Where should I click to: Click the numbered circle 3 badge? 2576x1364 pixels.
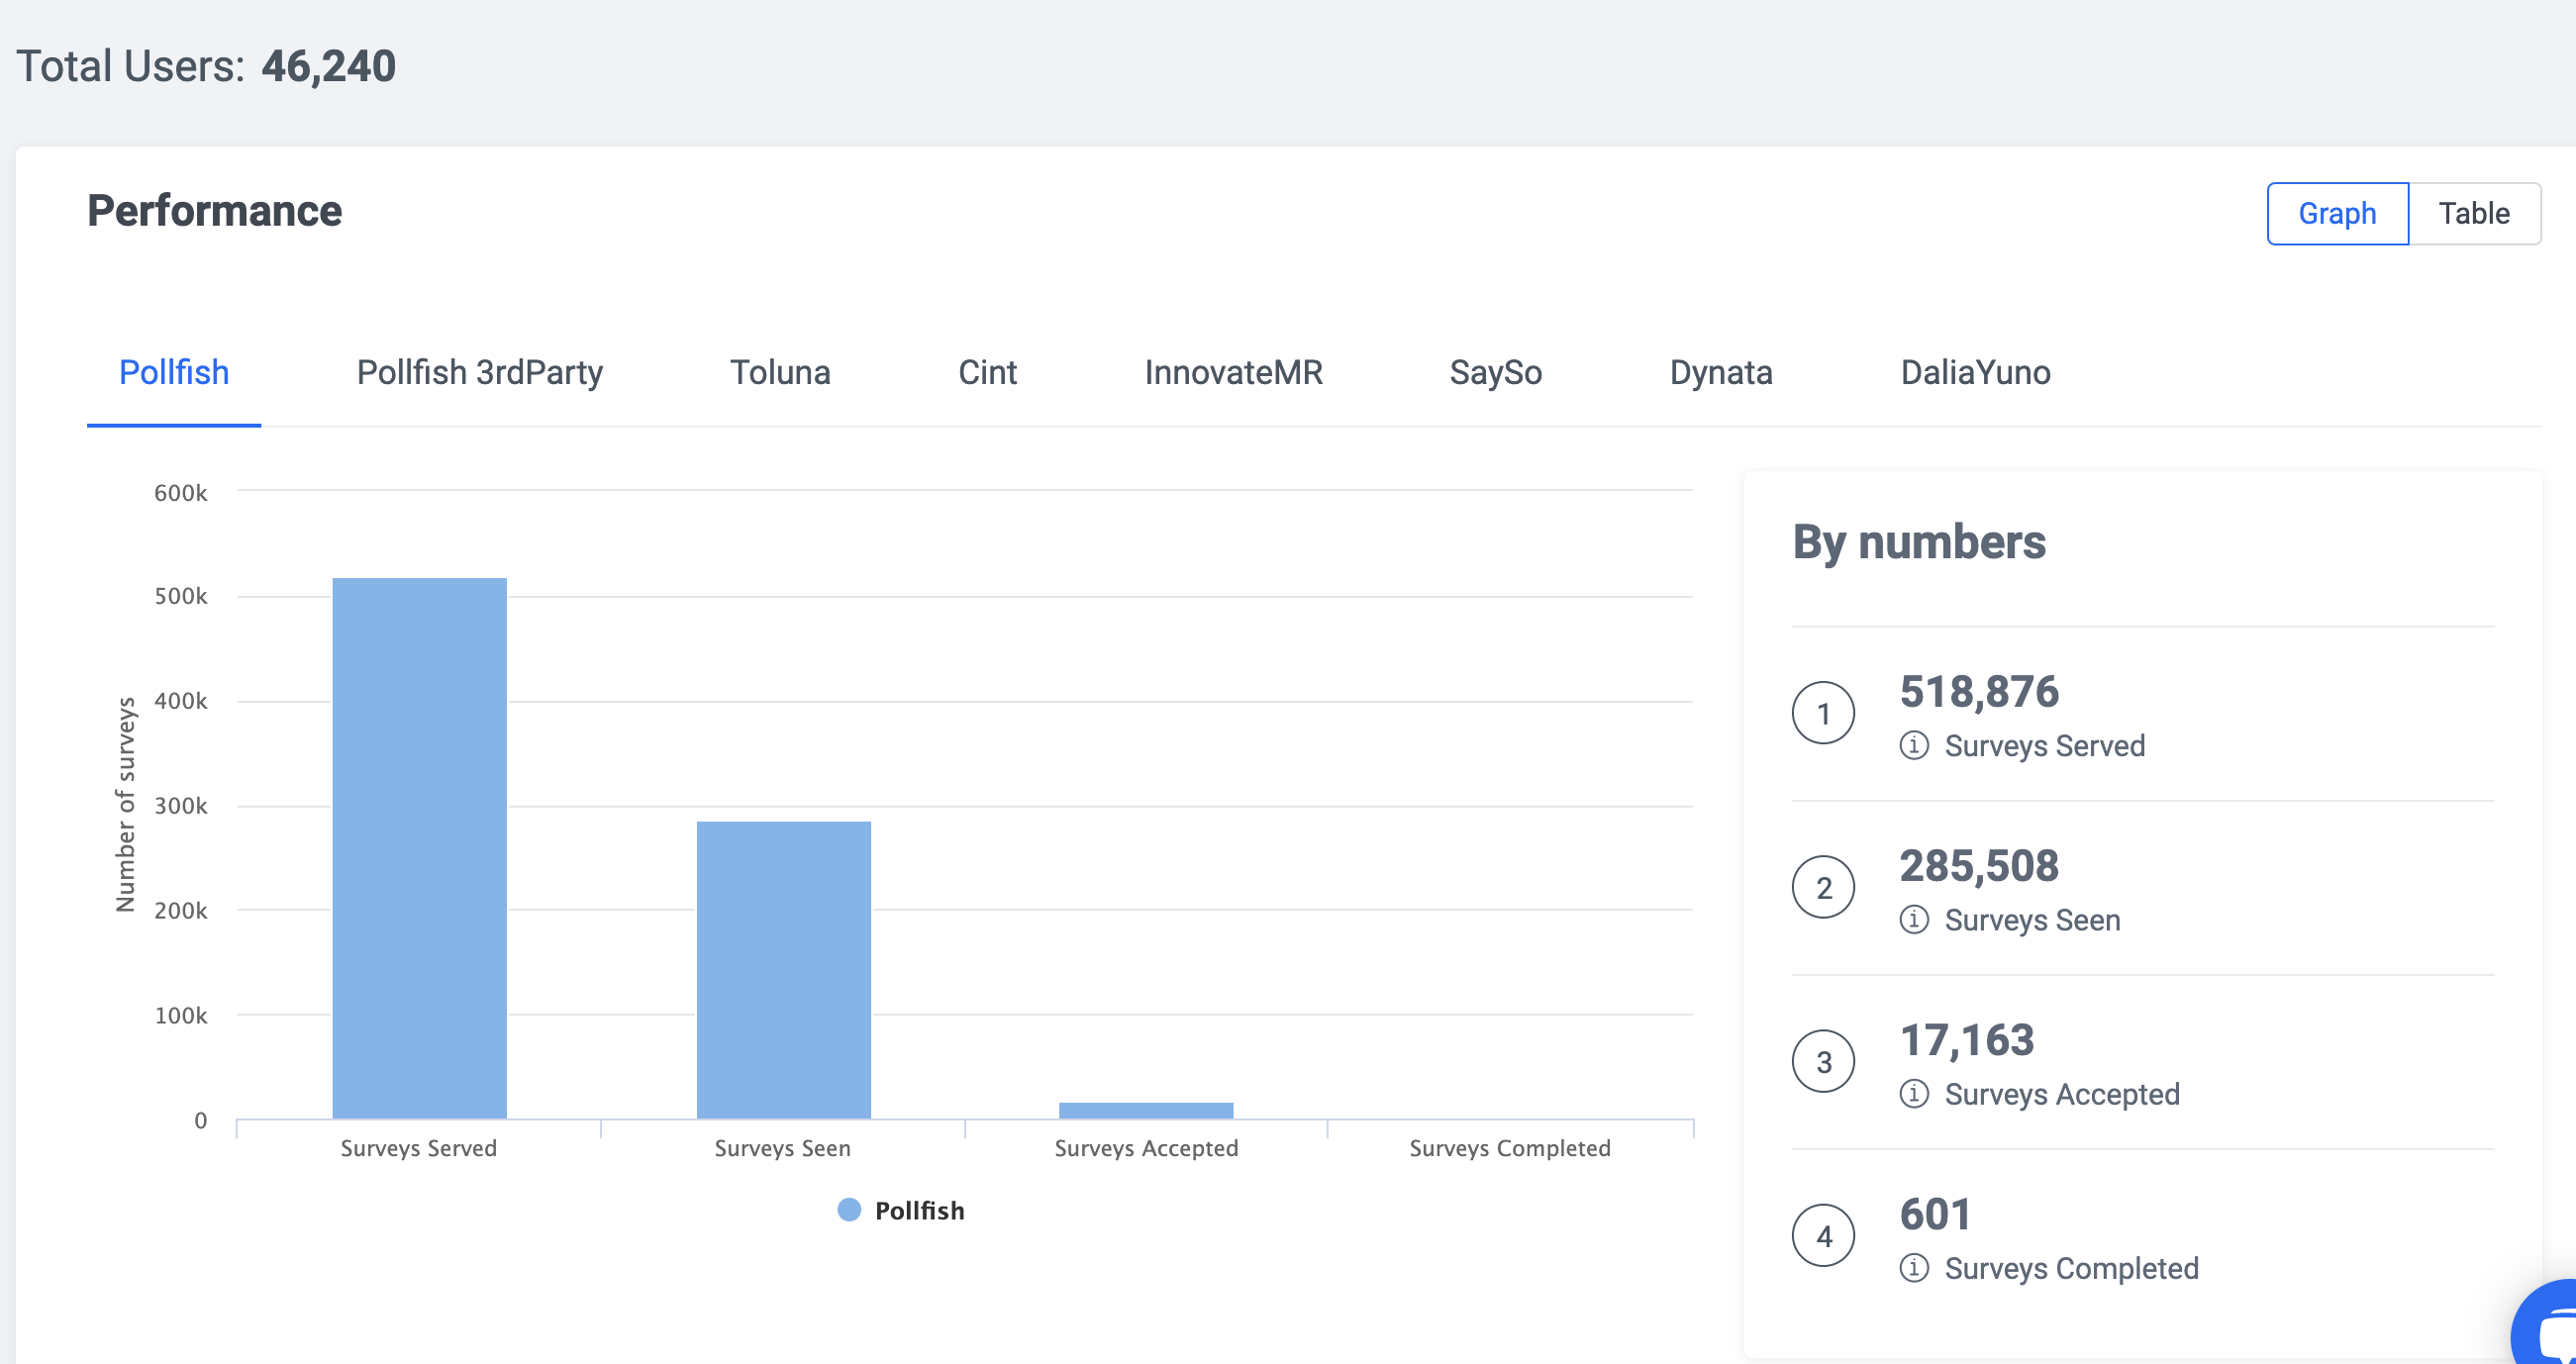point(1823,1061)
